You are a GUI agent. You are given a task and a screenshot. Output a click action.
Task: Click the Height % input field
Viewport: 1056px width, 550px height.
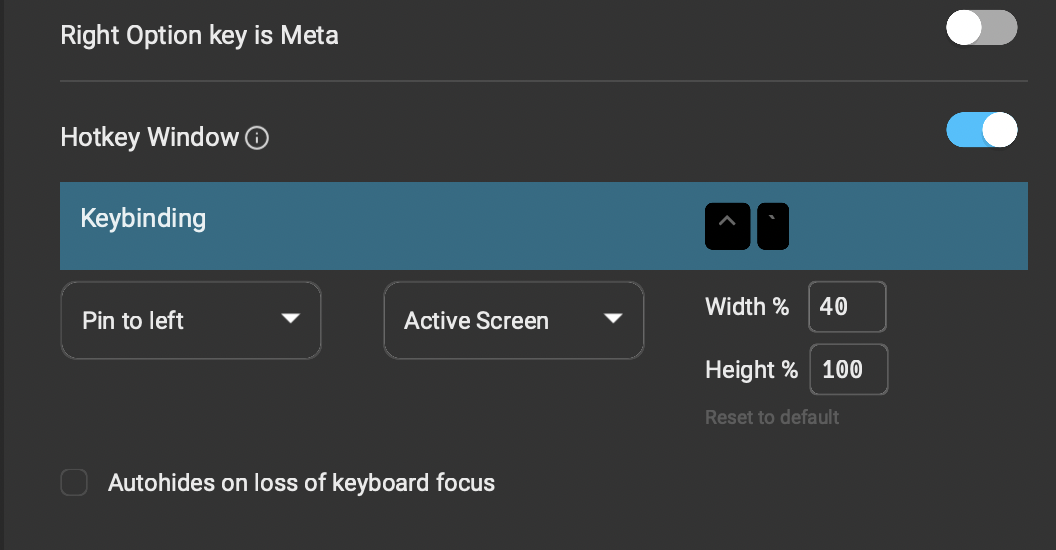pyautogui.click(x=849, y=370)
